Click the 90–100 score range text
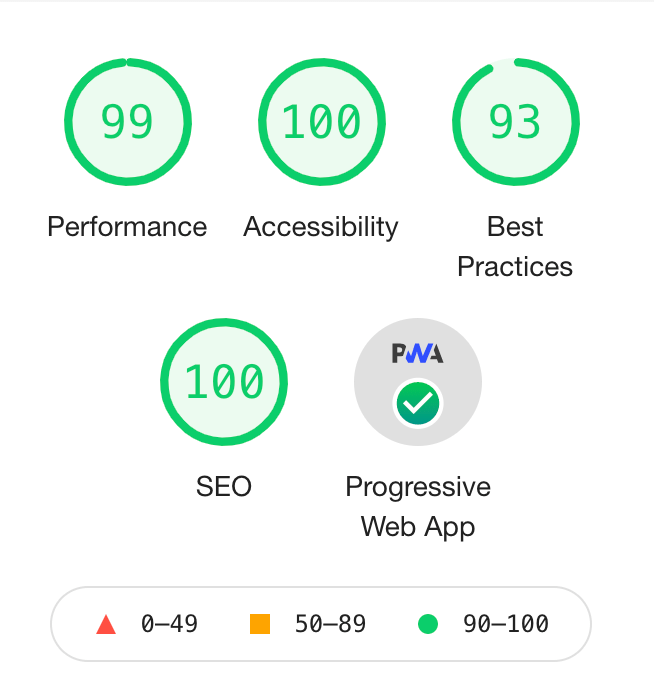Screen dimensions: 654x700 click(x=505, y=625)
